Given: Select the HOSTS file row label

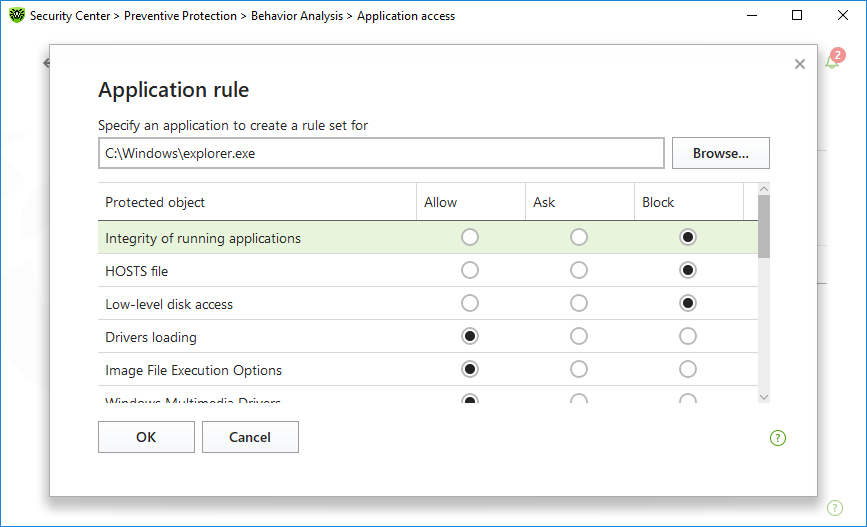Looking at the screenshot, I should point(137,271).
